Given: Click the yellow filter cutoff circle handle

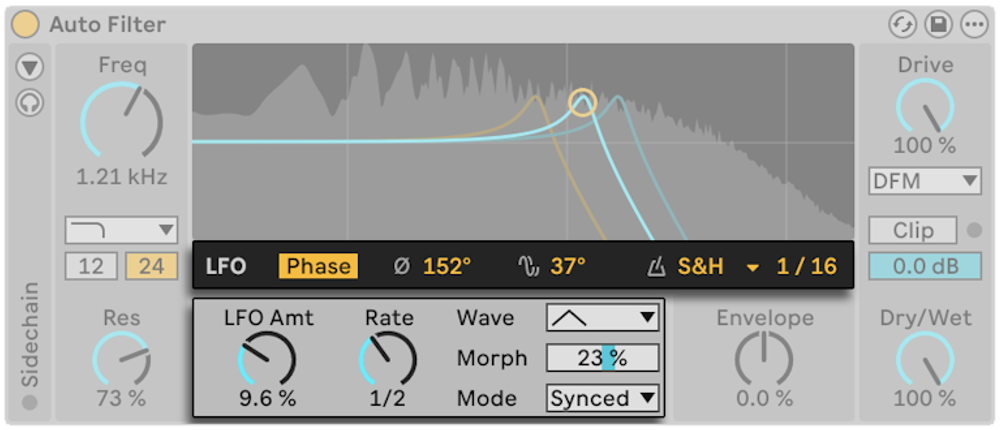Looking at the screenshot, I should 582,103.
